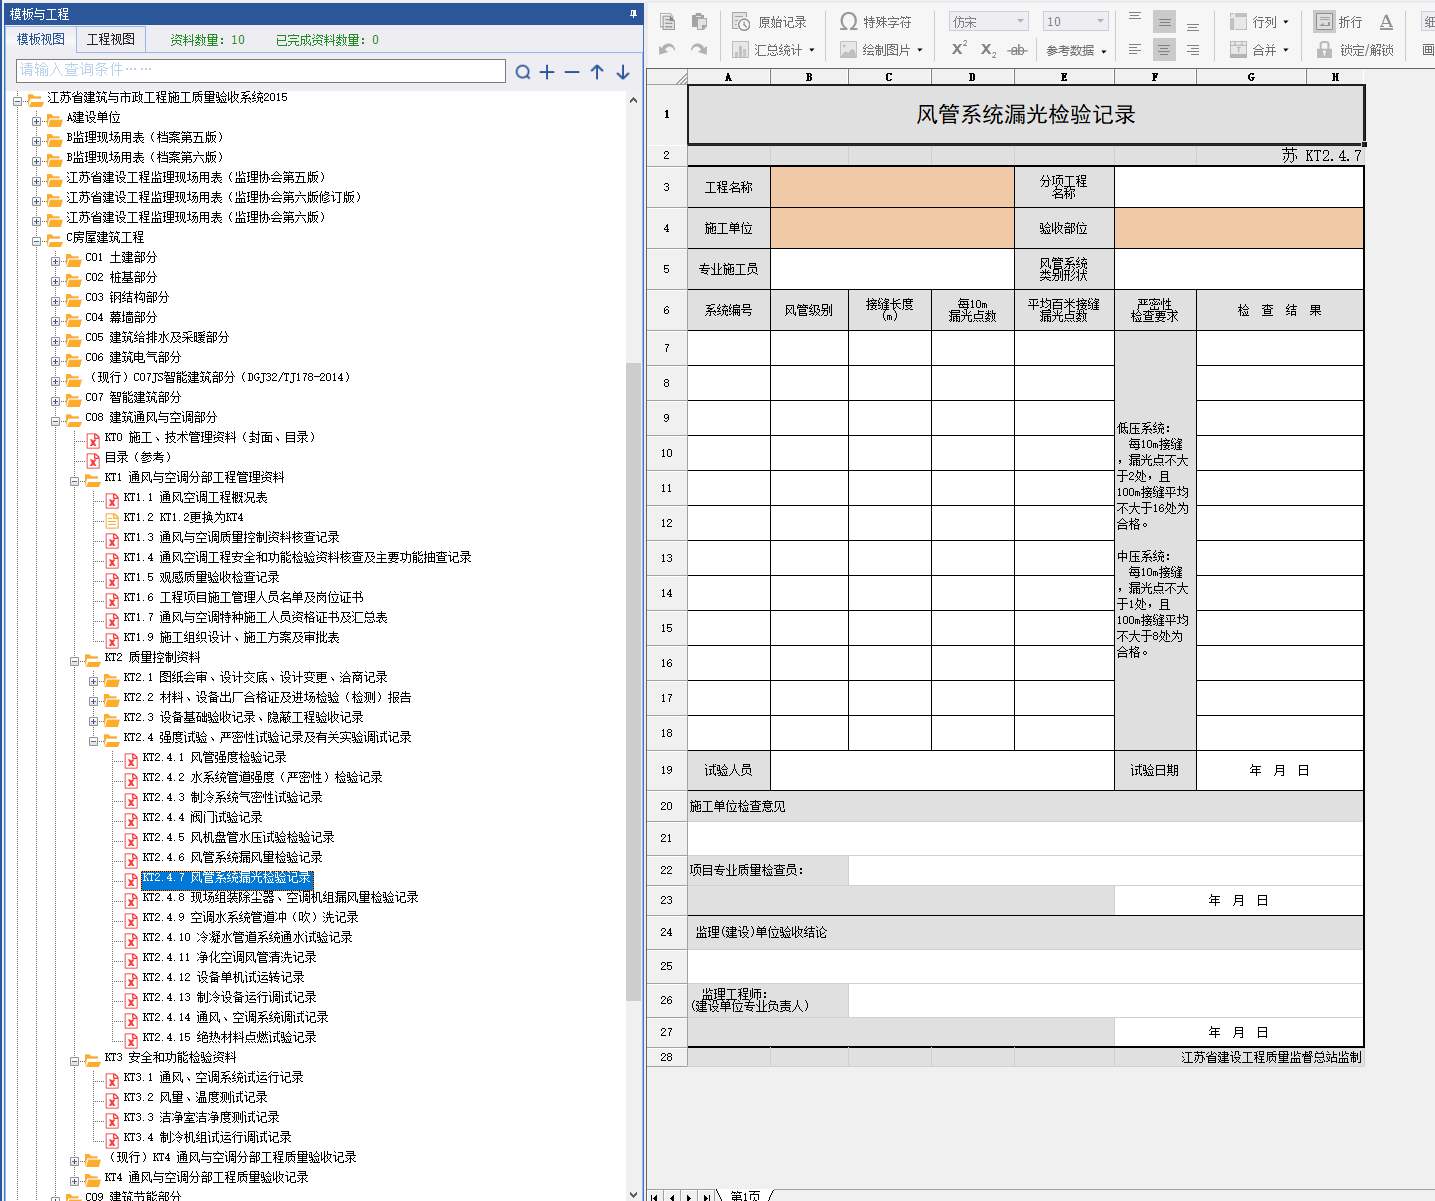Align text right horizontally

(x=1193, y=49)
